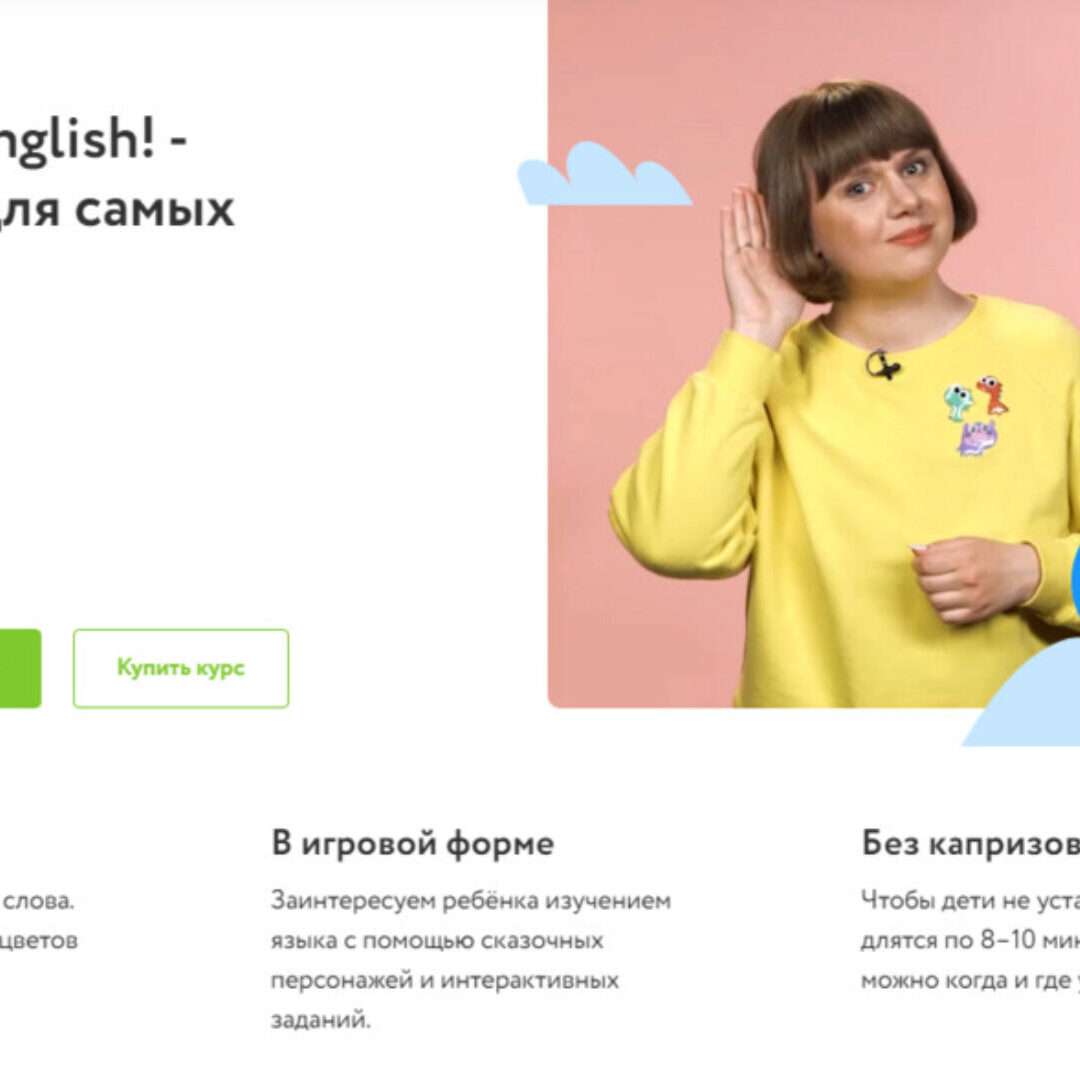Click the headline words "для самых"
This screenshot has width=1080, height=1080.
coord(117,209)
